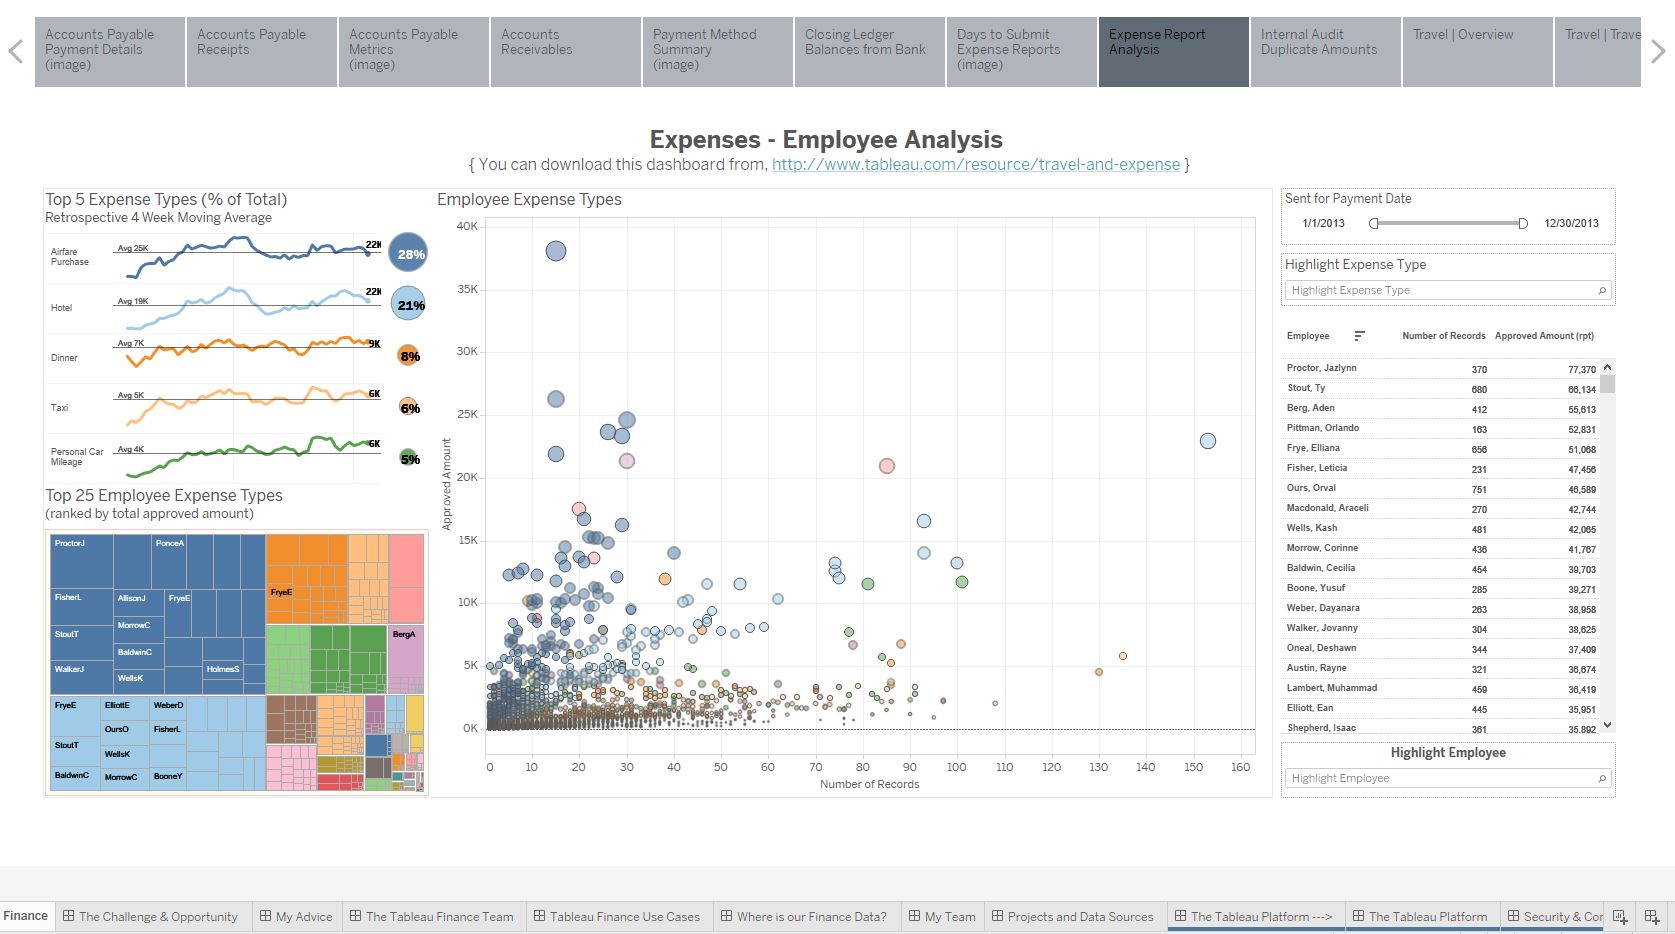Select the Stout, Ty employee row
1675x934 pixels.
[1441, 388]
